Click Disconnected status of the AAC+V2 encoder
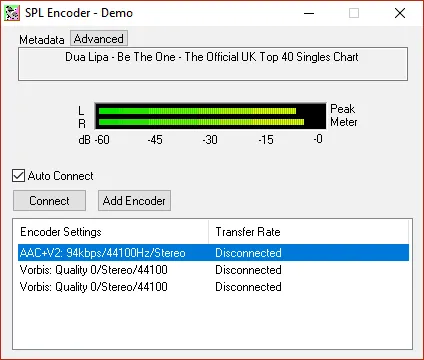424x360 pixels. pos(248,253)
